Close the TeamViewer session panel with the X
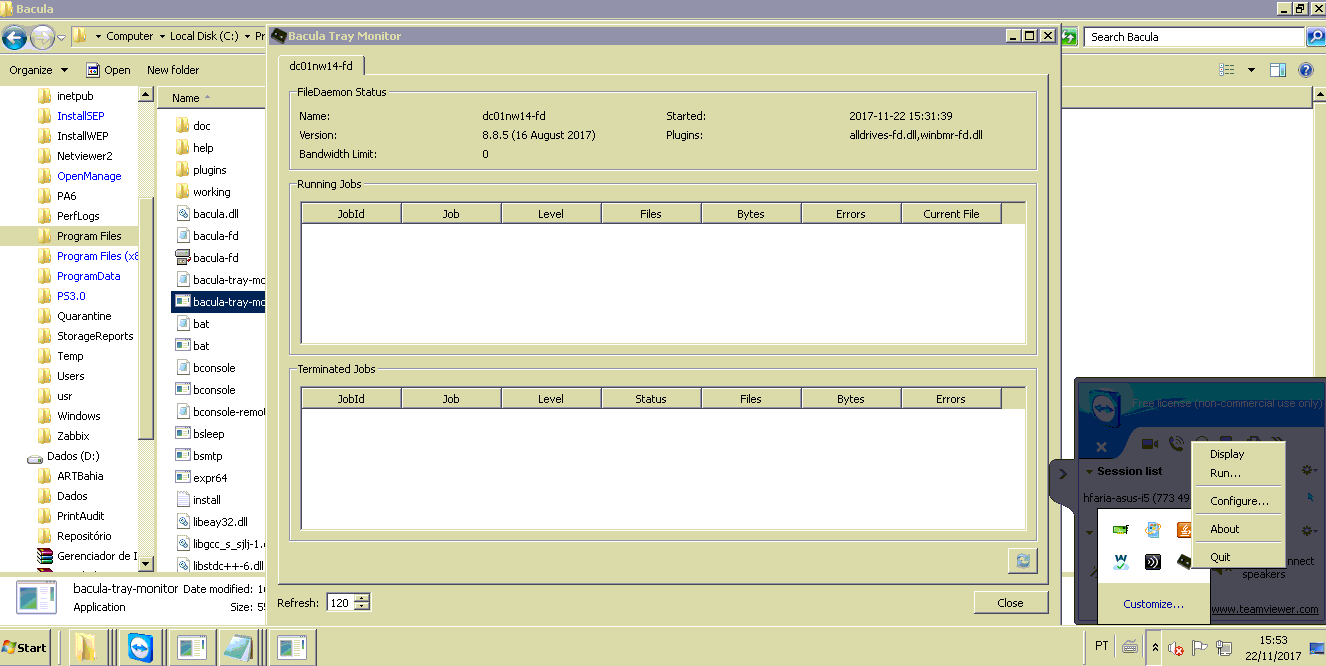The width and height of the screenshot is (1326, 666). [x=1101, y=447]
